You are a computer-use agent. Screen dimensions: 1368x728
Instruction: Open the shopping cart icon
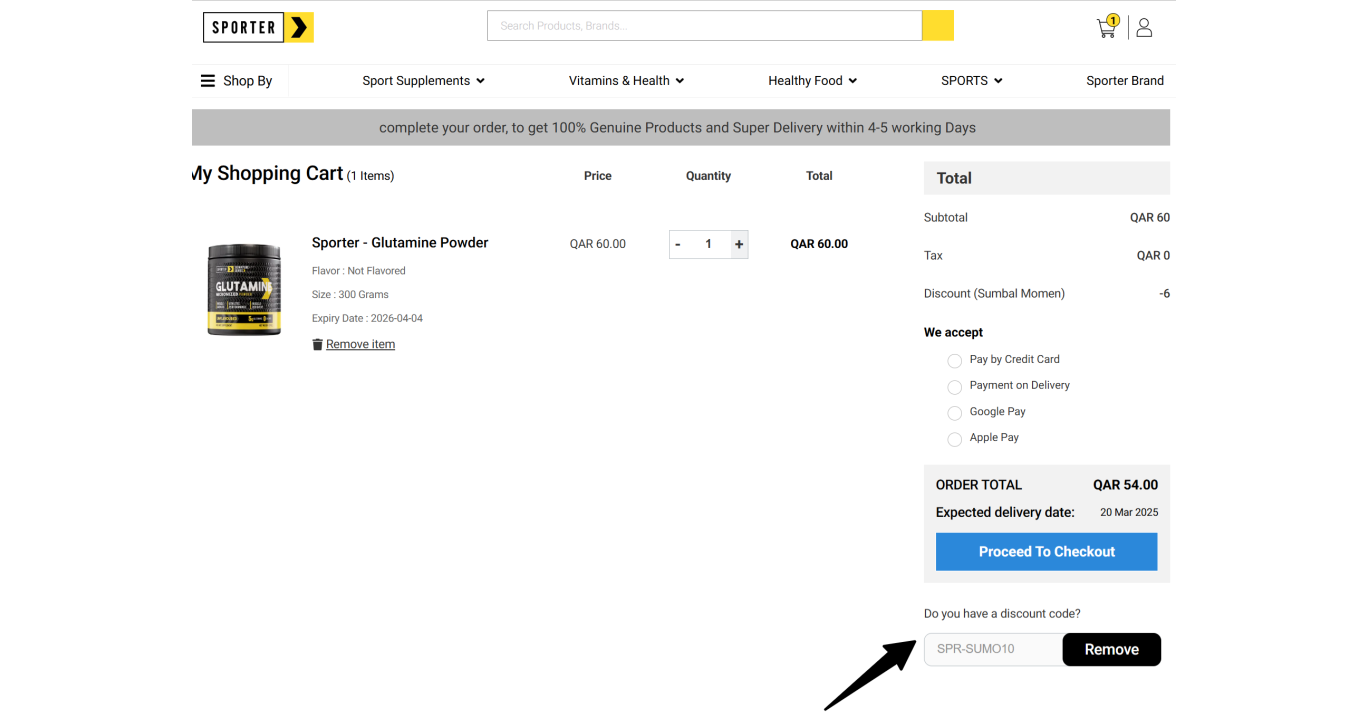click(x=1107, y=27)
